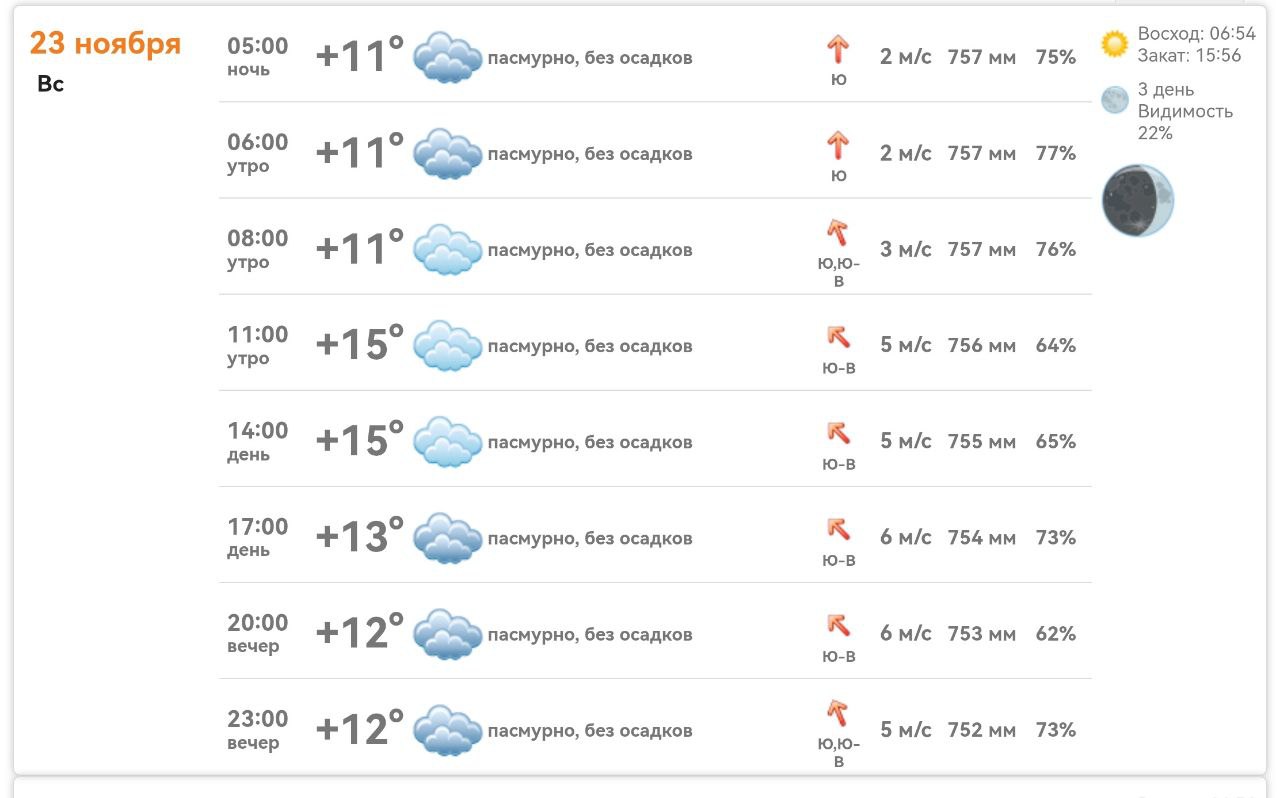Click the wind arrow in 20:00 row

(838, 625)
